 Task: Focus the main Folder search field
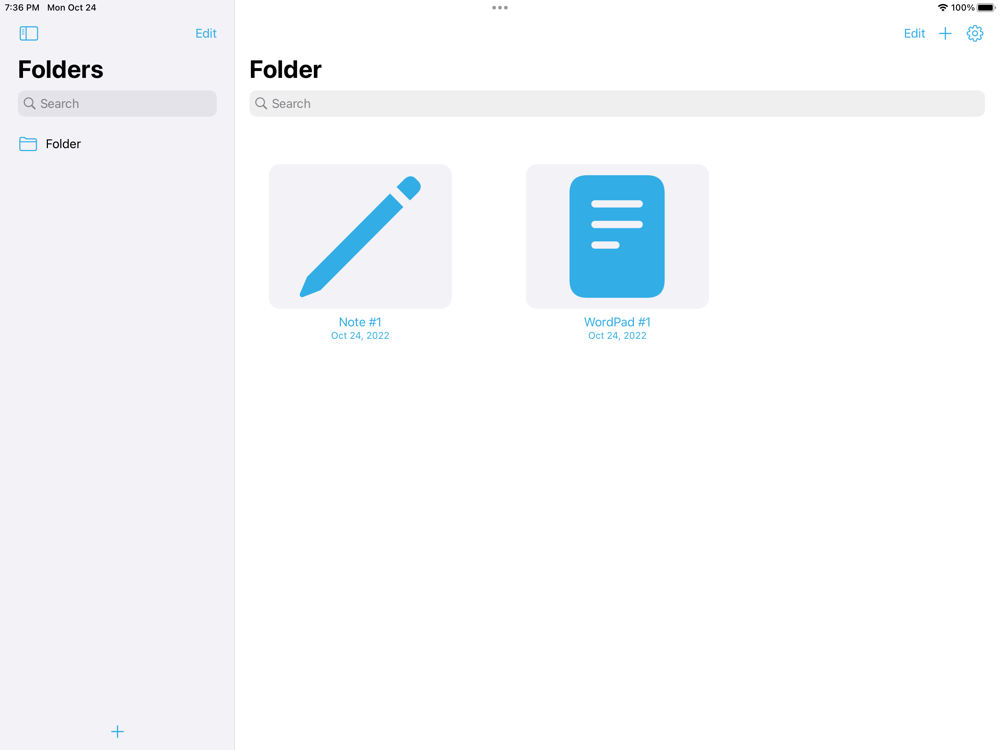click(617, 103)
